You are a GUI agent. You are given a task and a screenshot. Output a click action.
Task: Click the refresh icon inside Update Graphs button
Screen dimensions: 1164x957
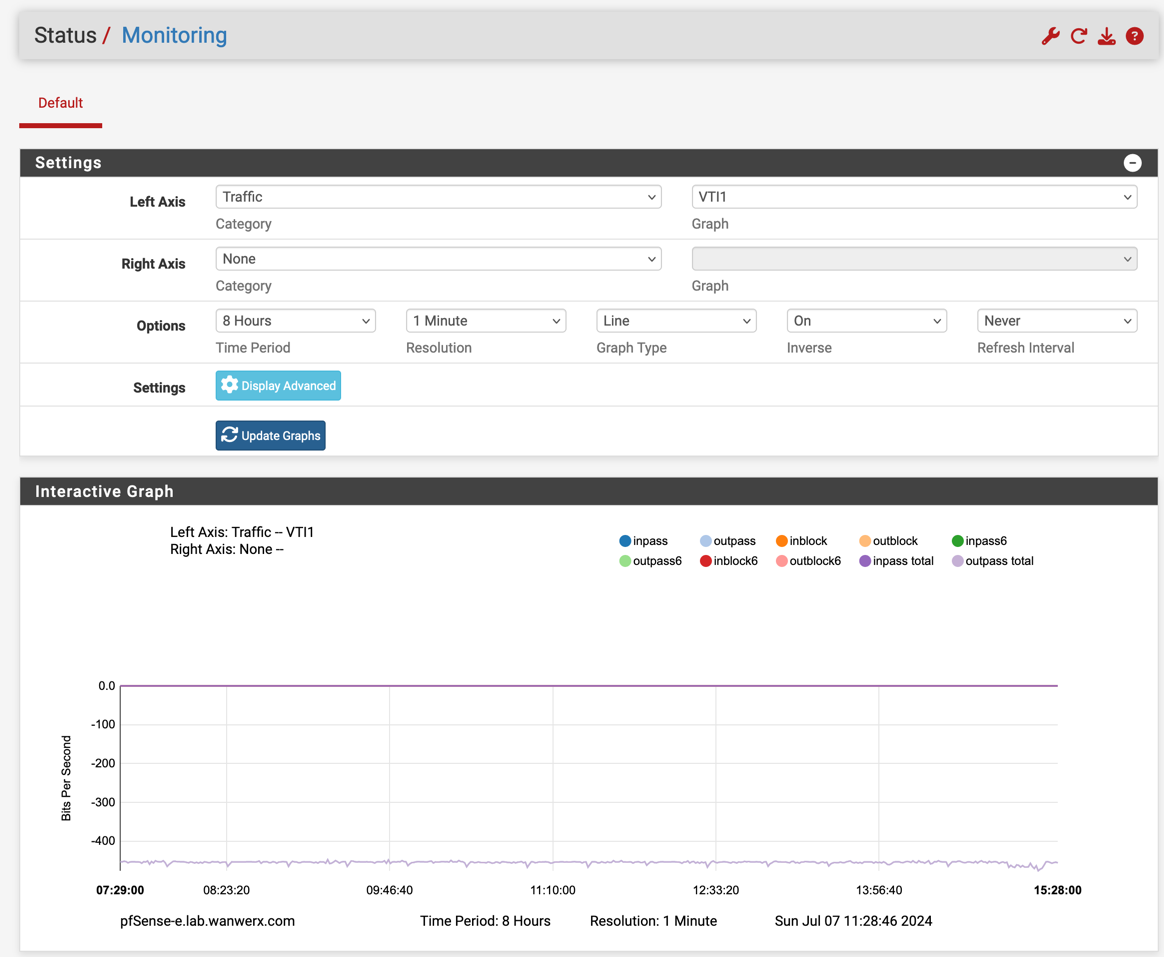coord(229,435)
